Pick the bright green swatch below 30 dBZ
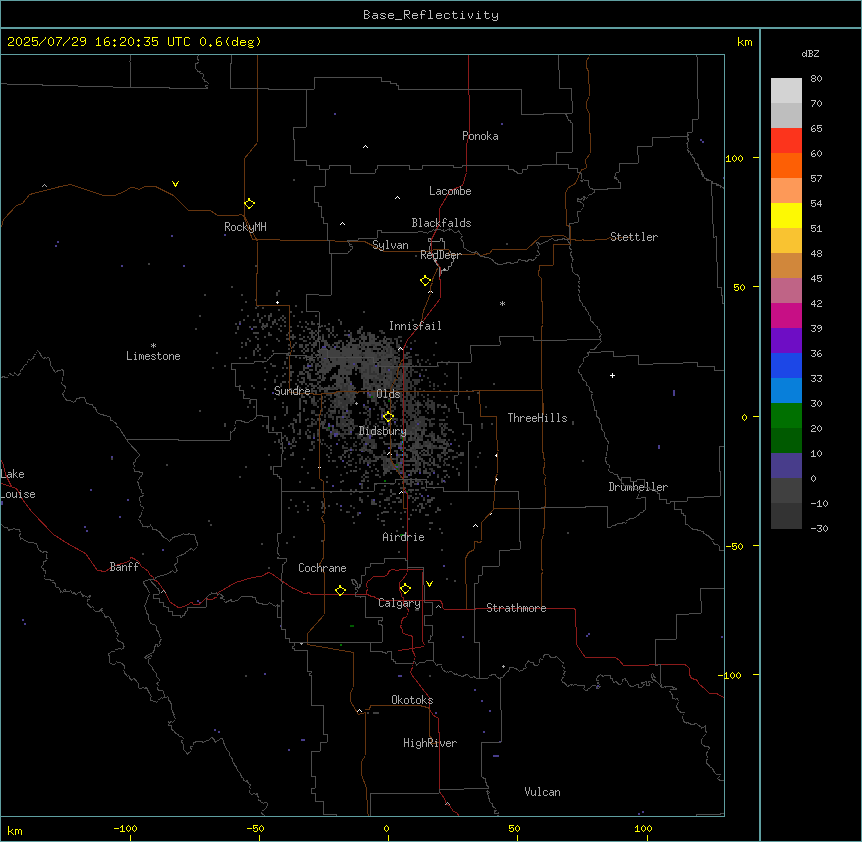The width and height of the screenshot is (862, 842). tap(786, 416)
